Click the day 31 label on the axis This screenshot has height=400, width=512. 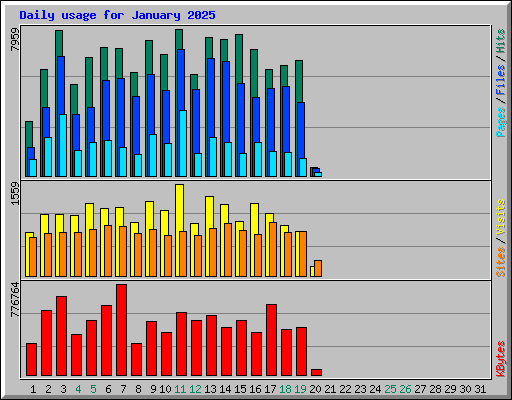[x=480, y=389]
